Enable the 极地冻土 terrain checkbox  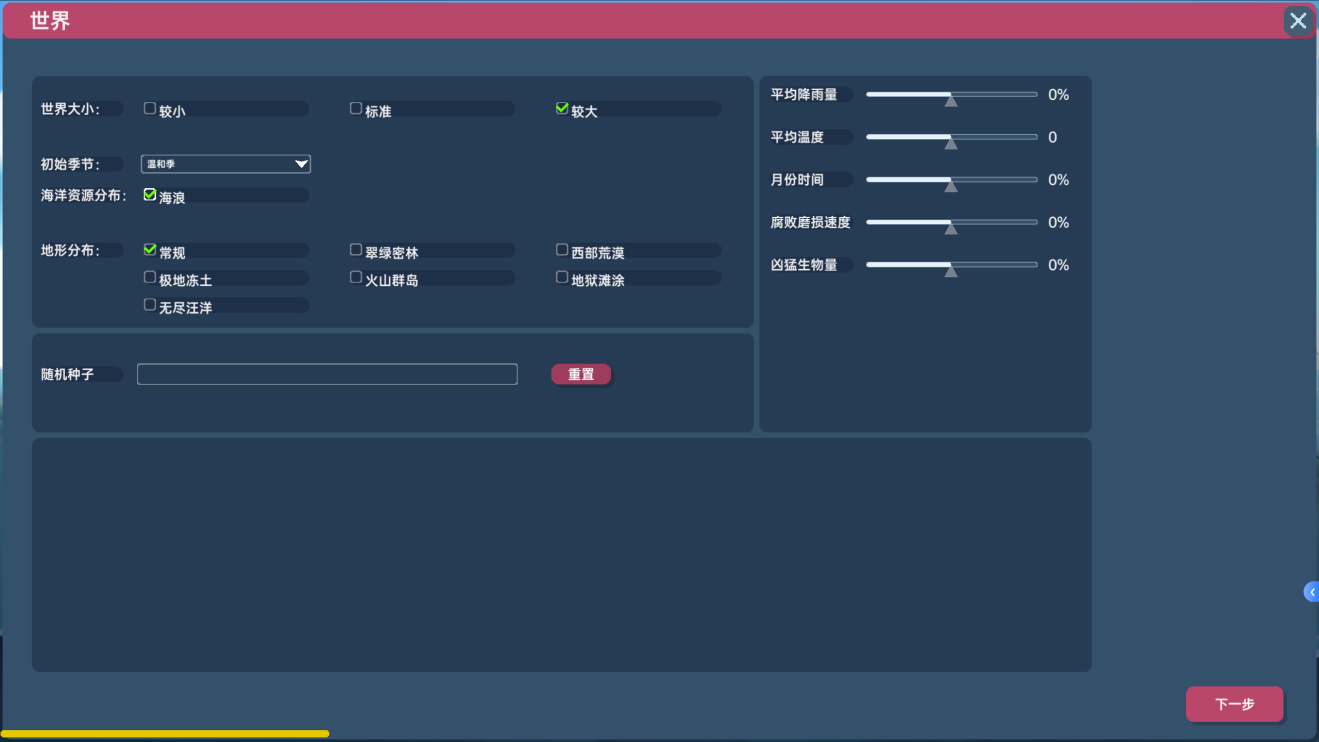pos(150,277)
